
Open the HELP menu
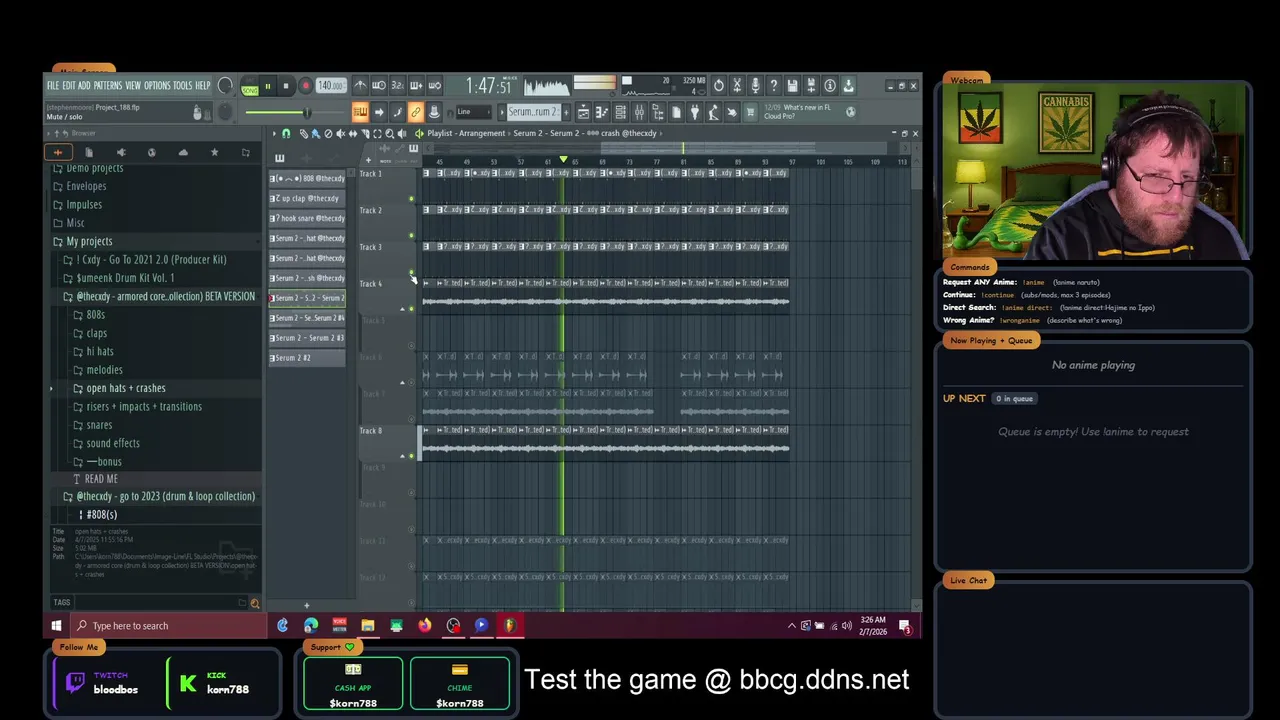tap(203, 86)
